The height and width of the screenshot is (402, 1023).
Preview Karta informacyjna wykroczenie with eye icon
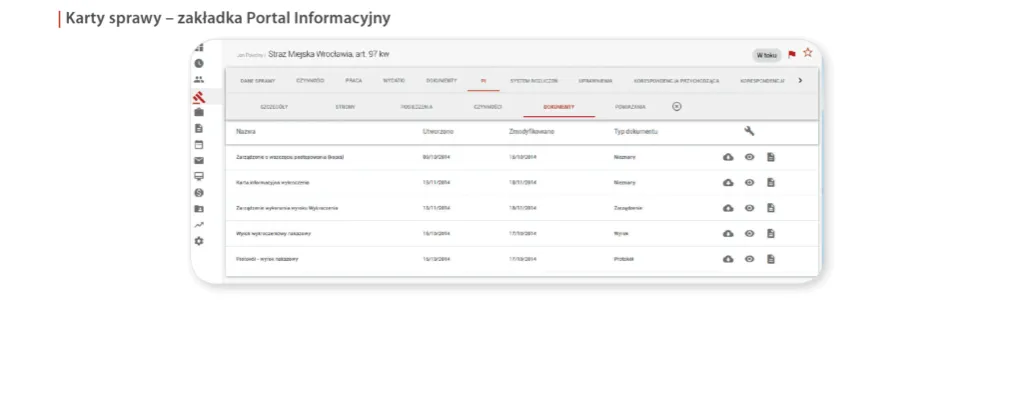tap(750, 183)
